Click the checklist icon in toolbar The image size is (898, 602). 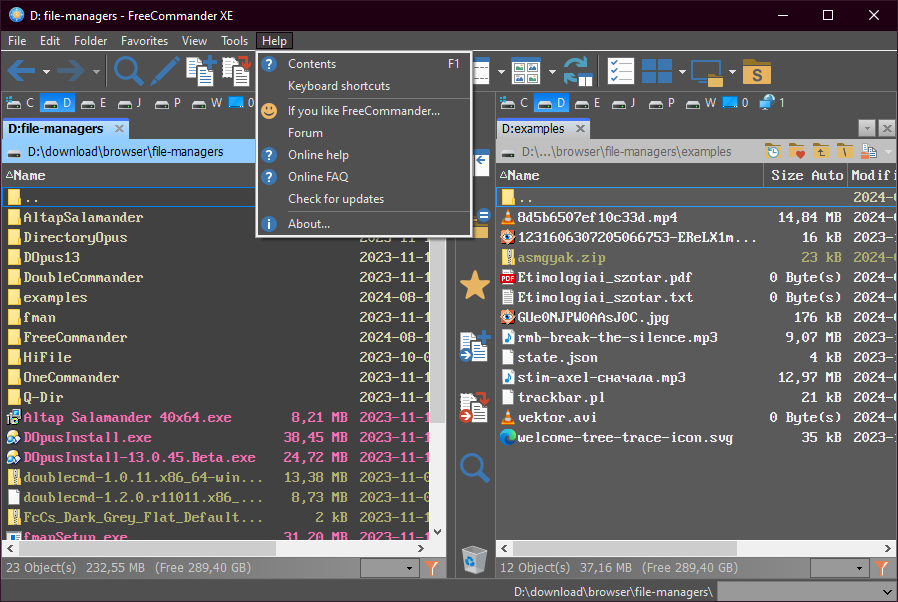click(x=620, y=72)
